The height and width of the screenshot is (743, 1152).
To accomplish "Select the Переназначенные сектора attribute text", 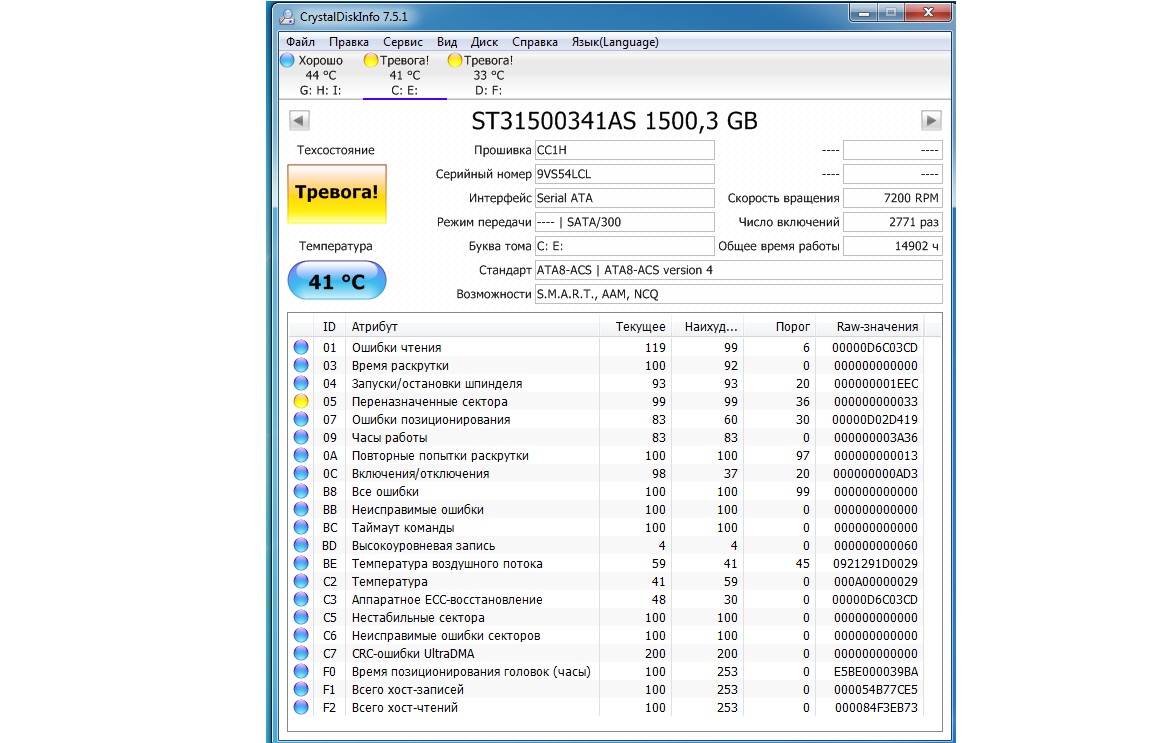I will click(430, 402).
